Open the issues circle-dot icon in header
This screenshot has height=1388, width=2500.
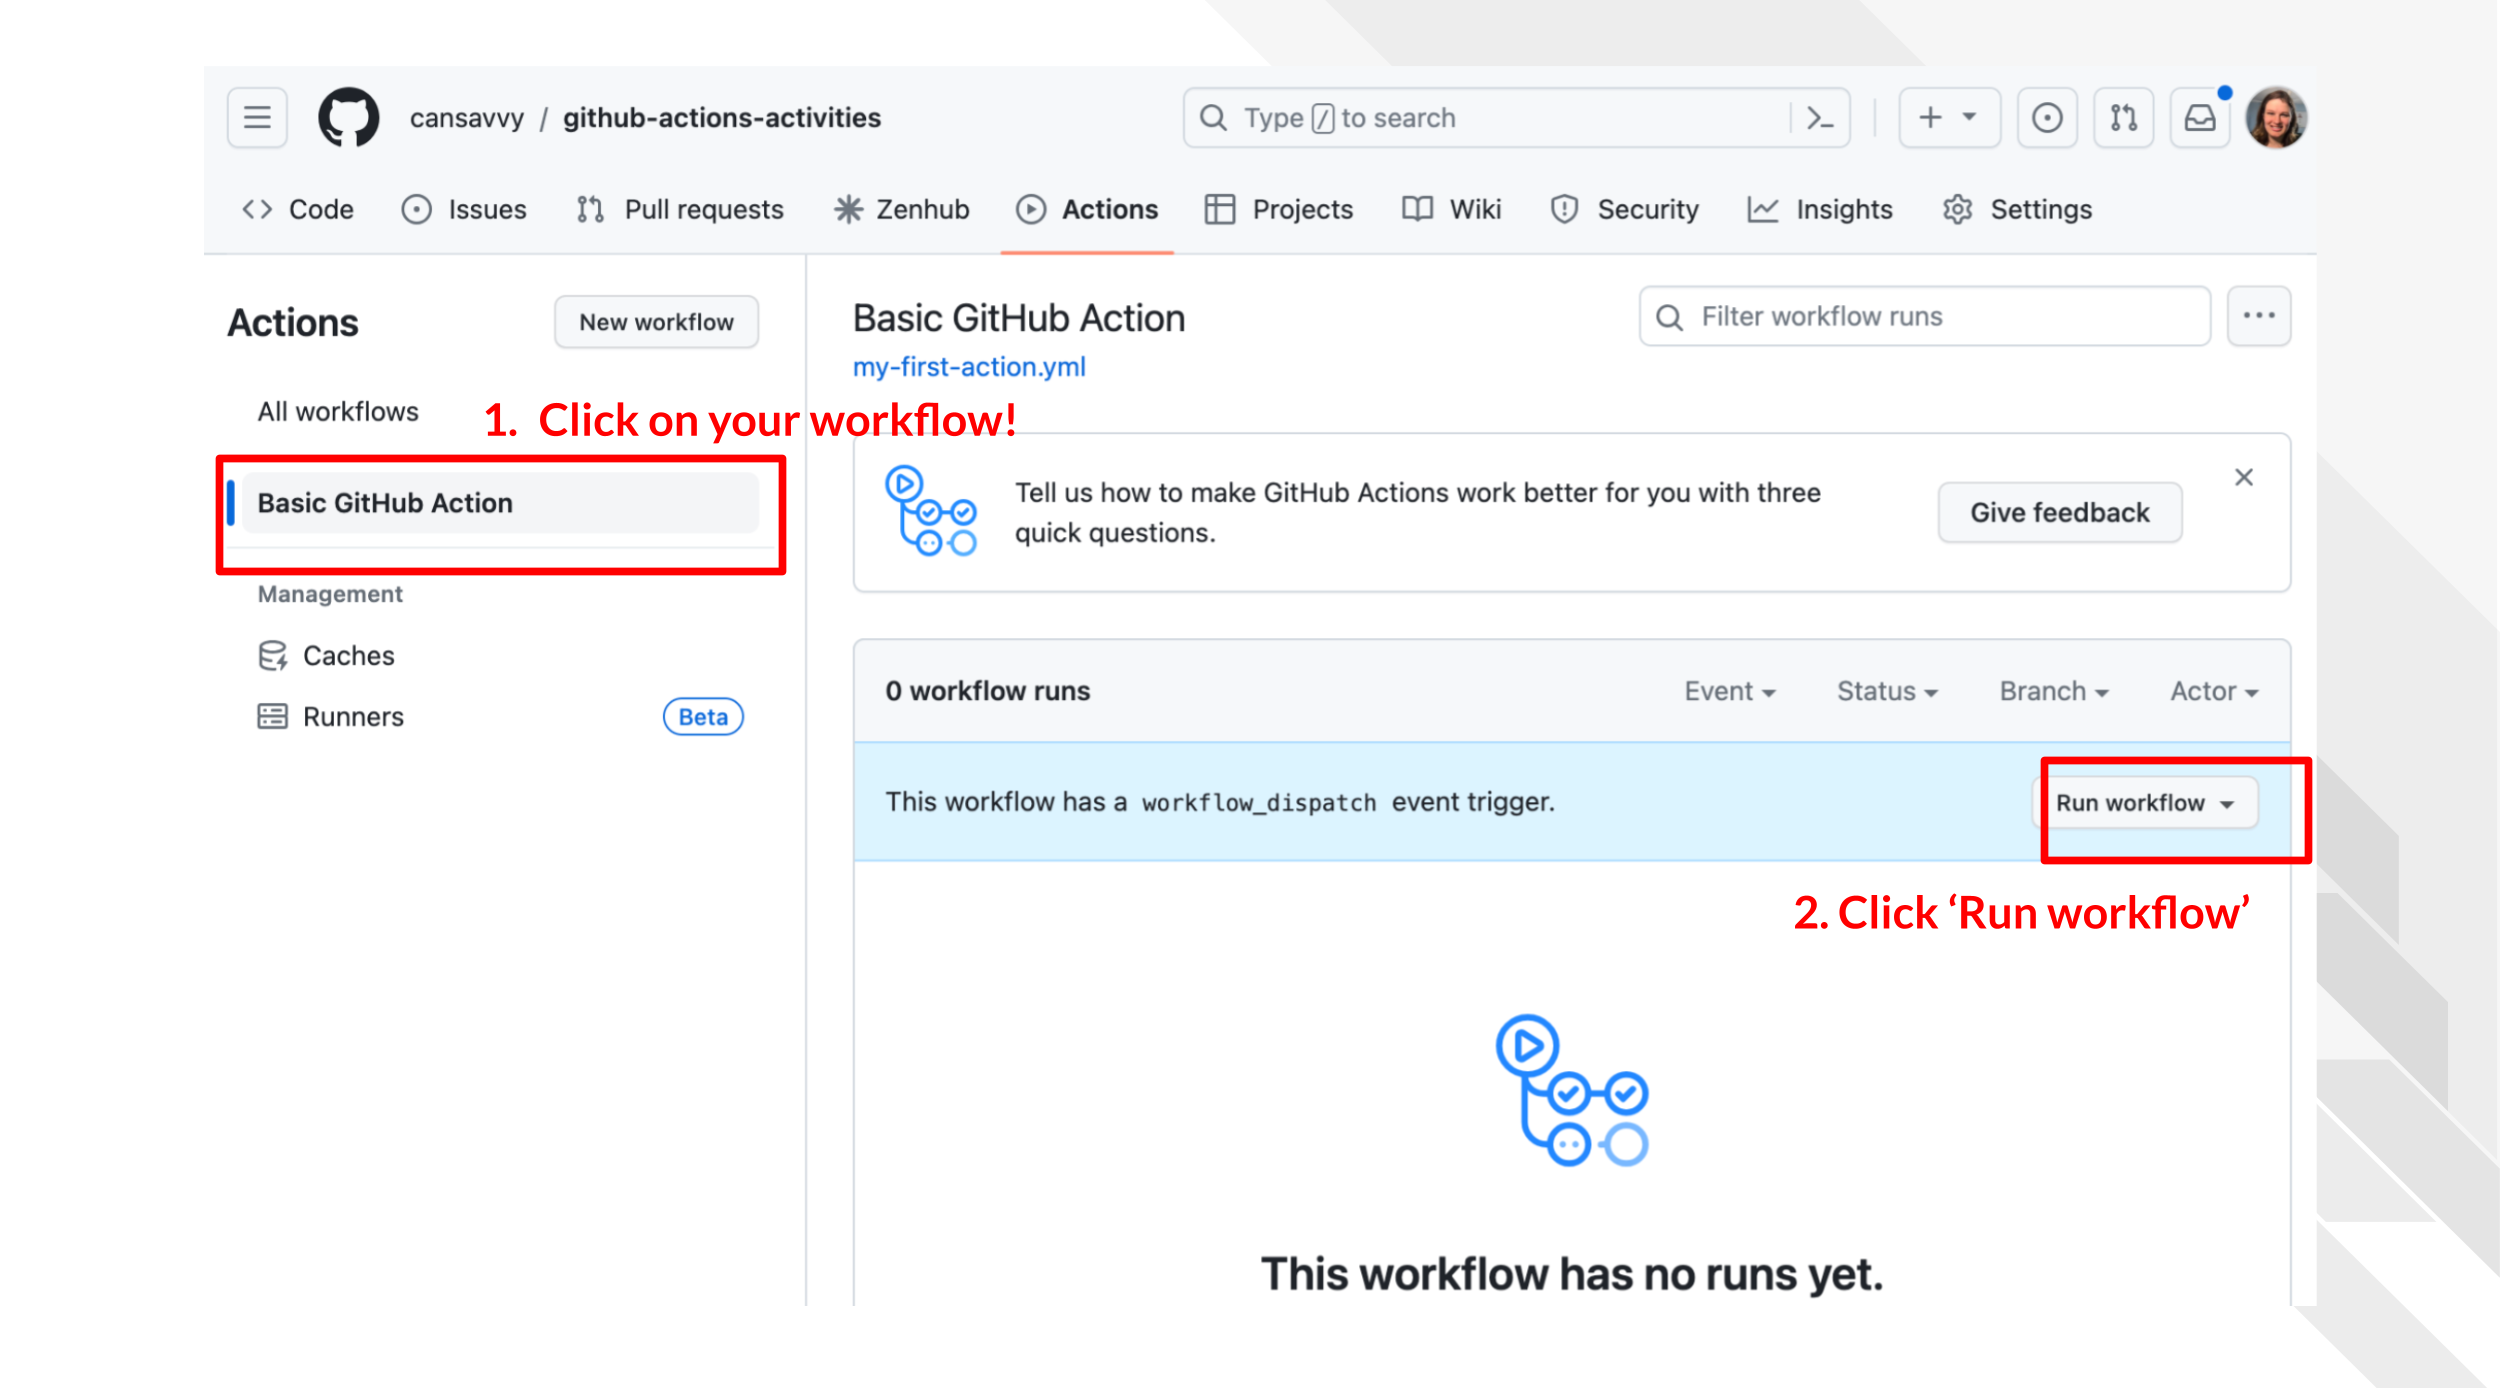pos(2047,118)
